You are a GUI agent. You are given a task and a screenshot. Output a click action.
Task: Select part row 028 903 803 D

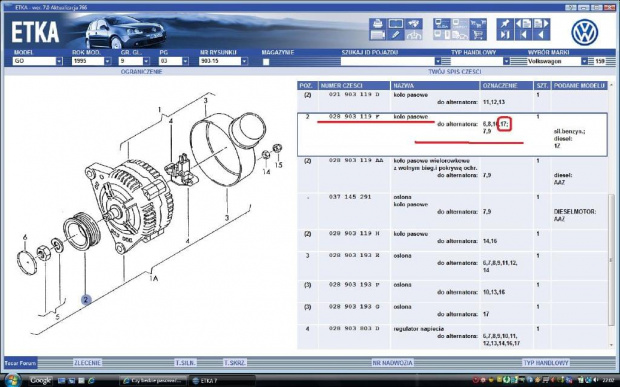pos(452,336)
